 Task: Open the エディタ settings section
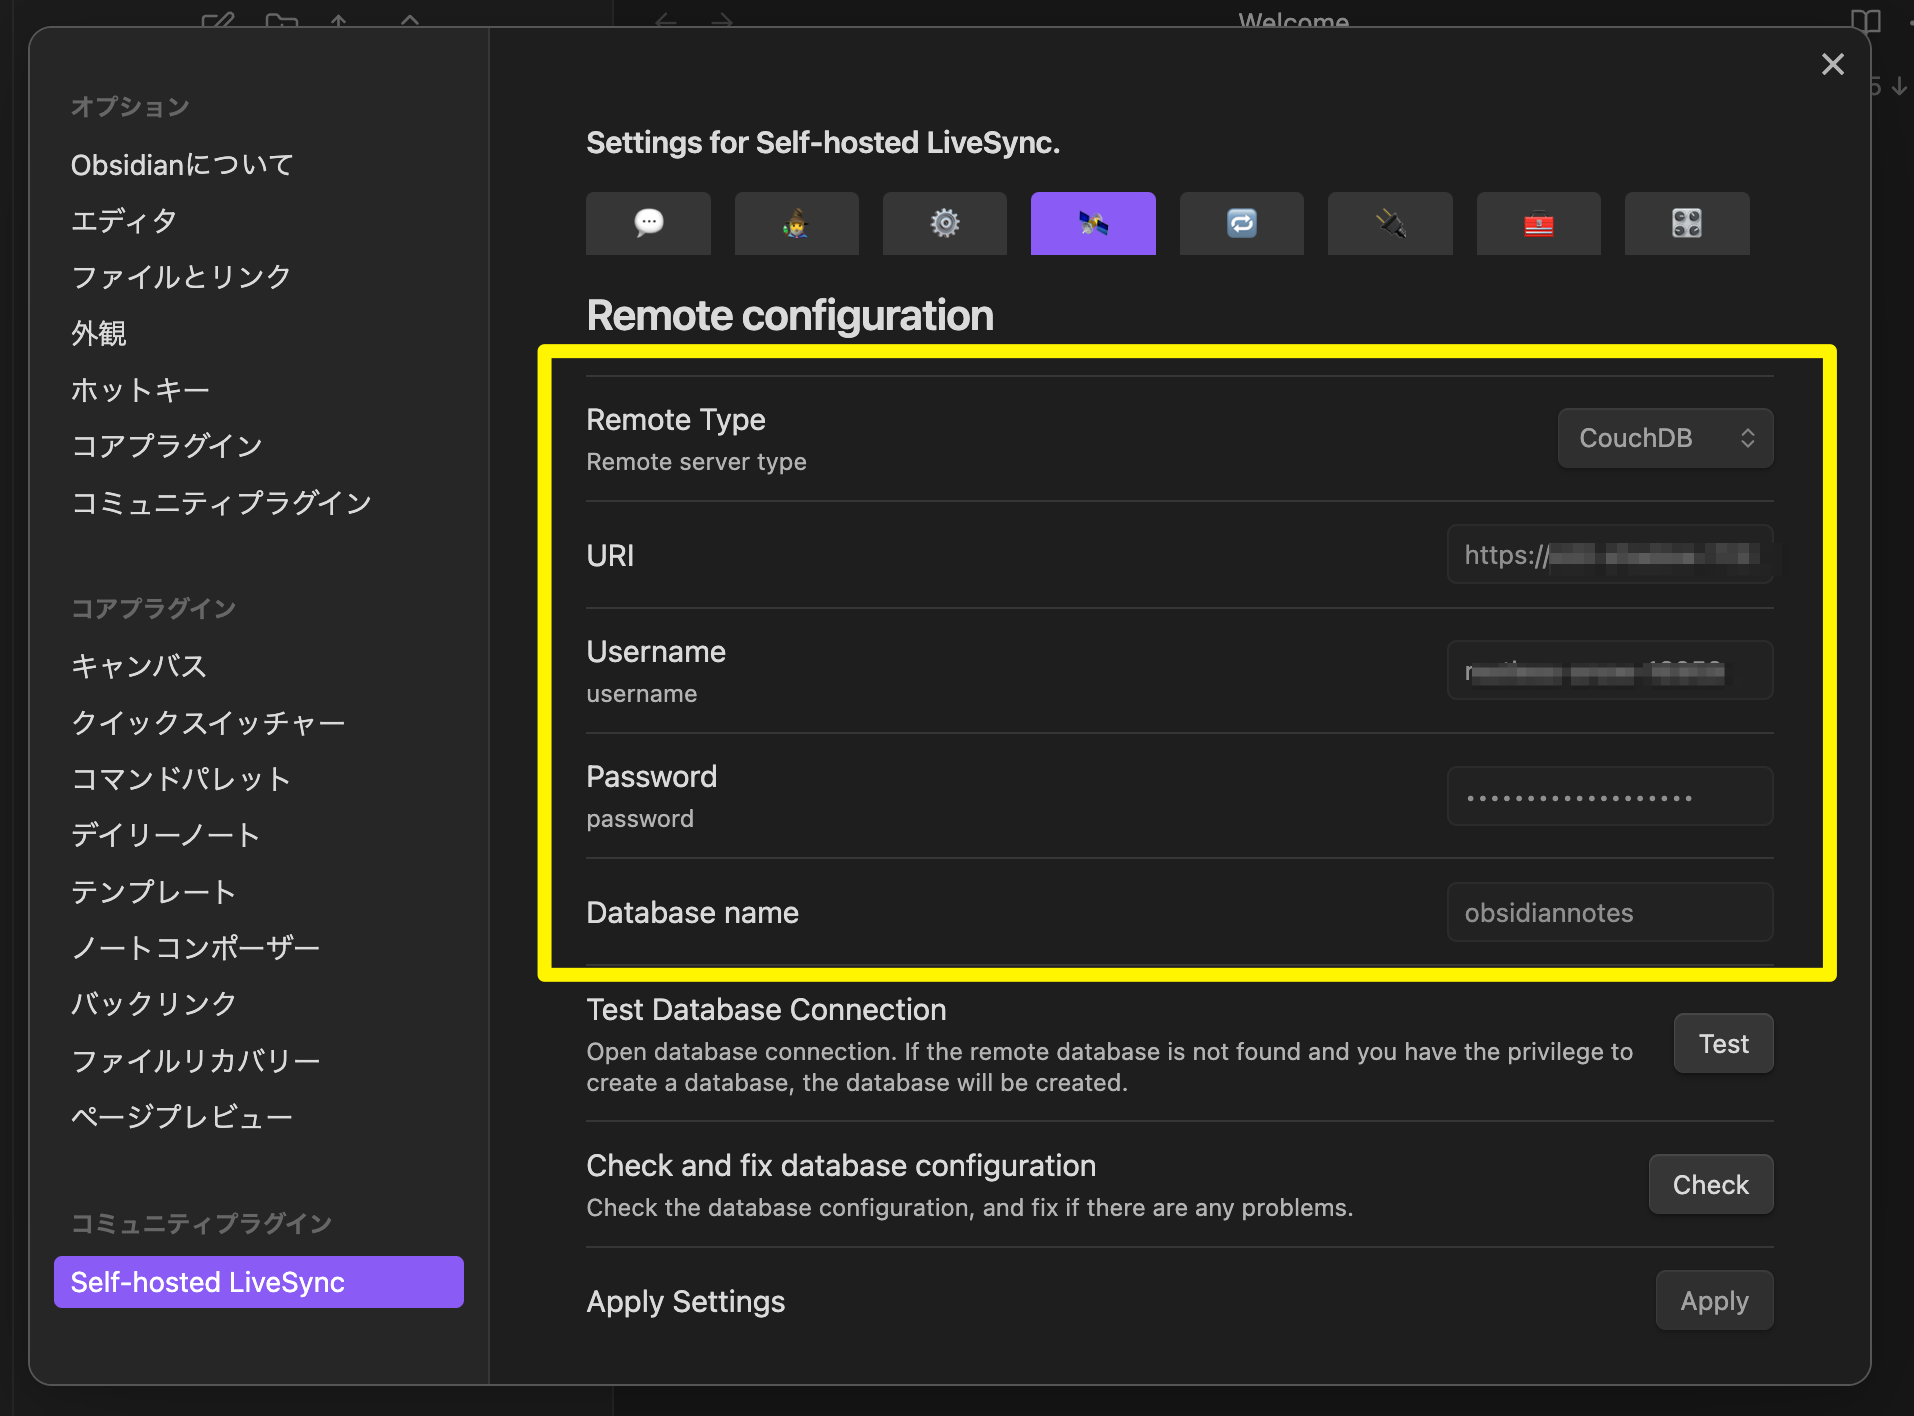coord(123,221)
